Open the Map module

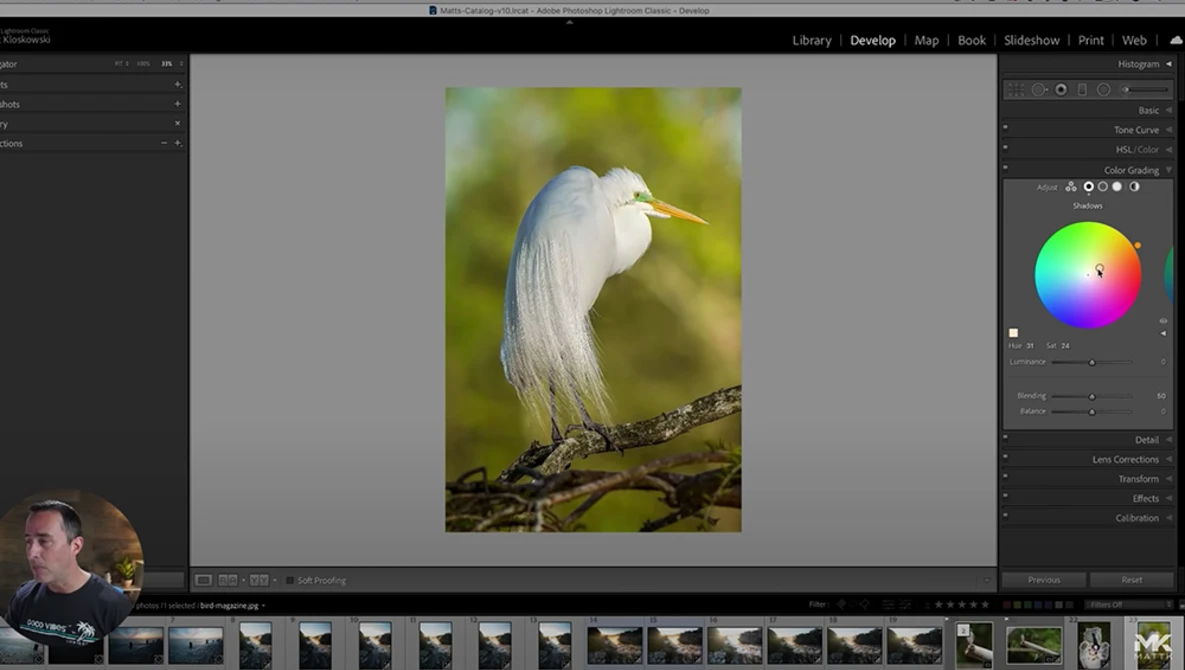tap(927, 41)
